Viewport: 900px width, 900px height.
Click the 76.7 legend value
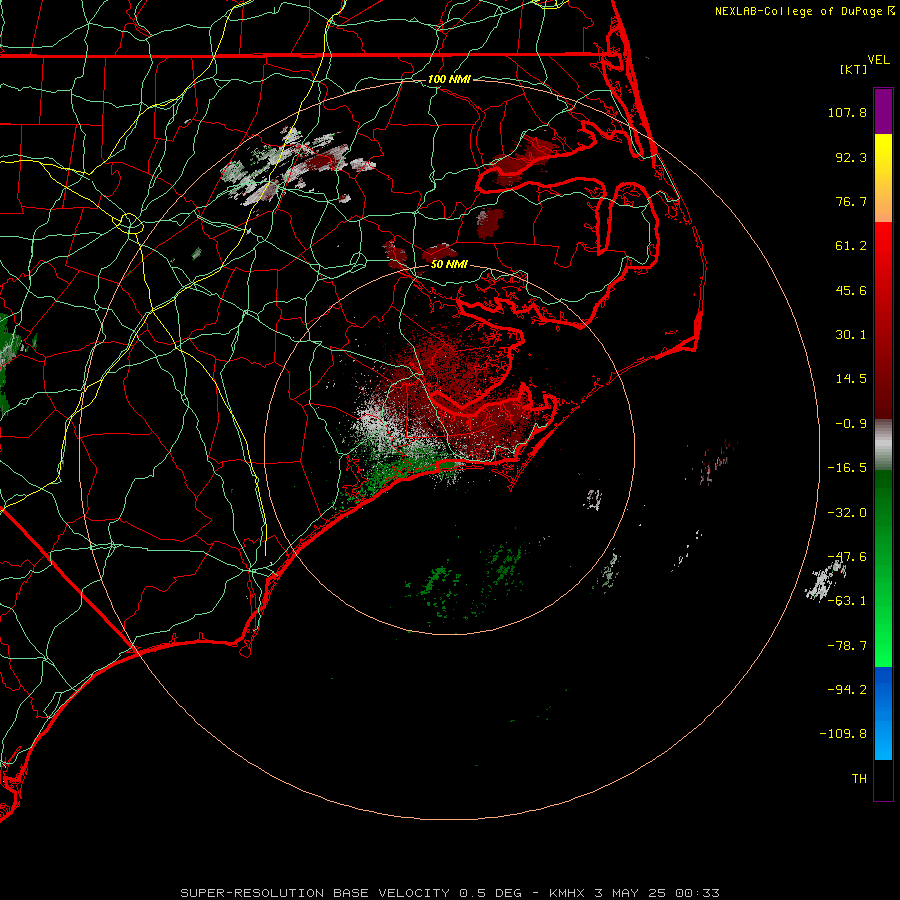[851, 201]
